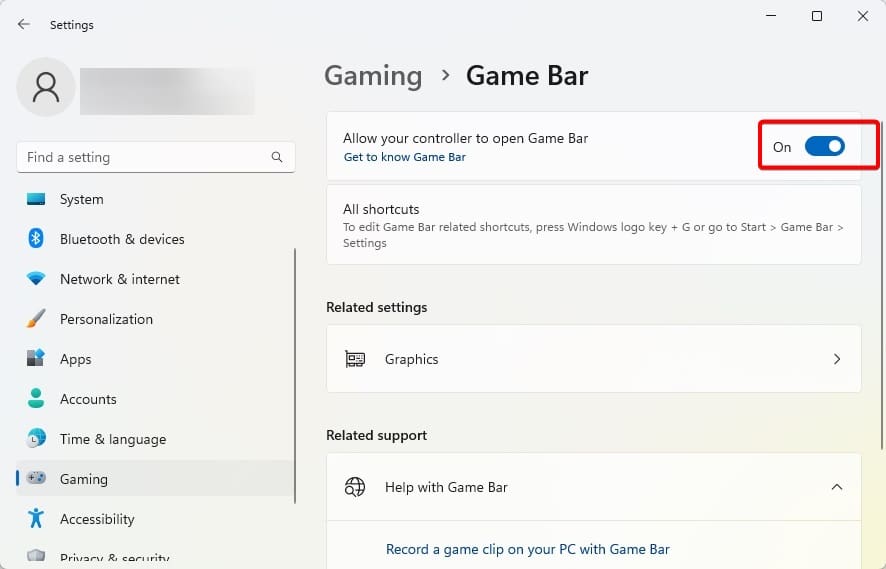Click the System monitor icon
The width and height of the screenshot is (886, 569).
click(36, 199)
